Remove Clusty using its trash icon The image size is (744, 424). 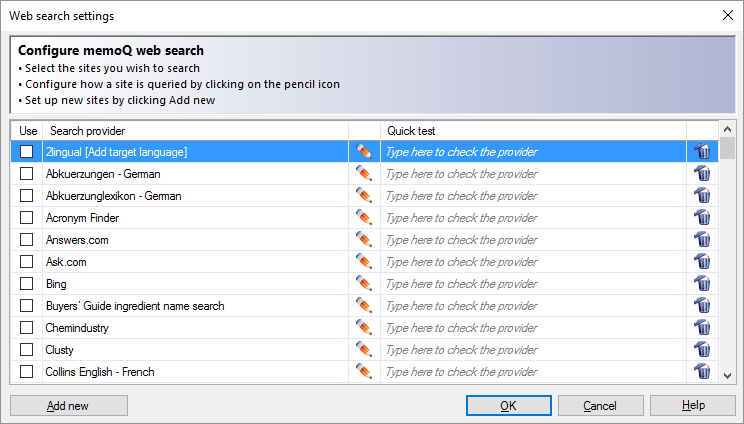[x=703, y=350]
